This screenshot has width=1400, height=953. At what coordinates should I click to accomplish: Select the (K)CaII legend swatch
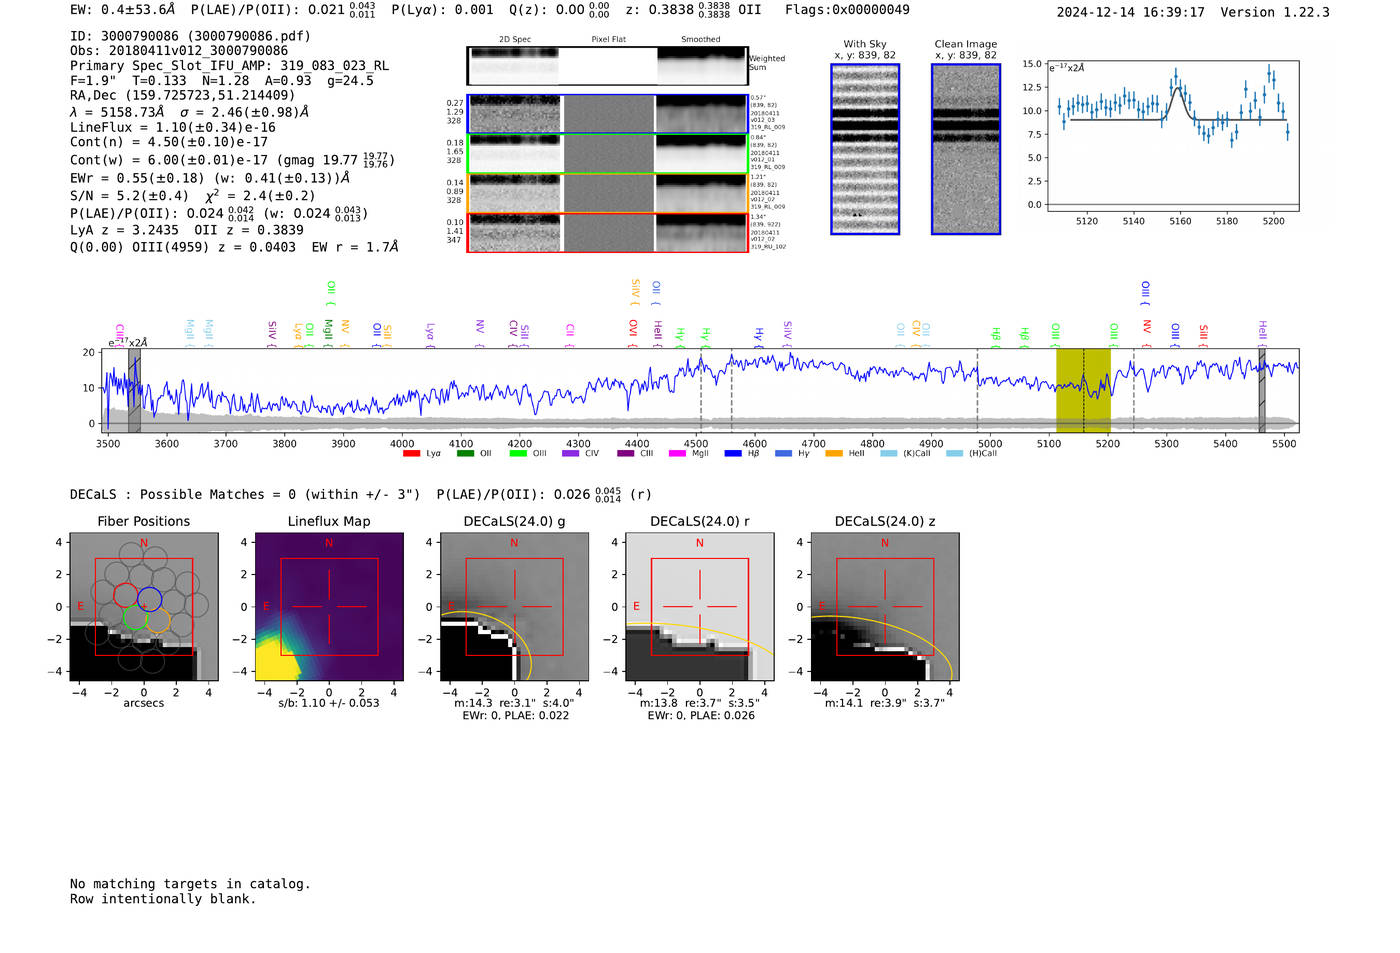[x=888, y=454]
